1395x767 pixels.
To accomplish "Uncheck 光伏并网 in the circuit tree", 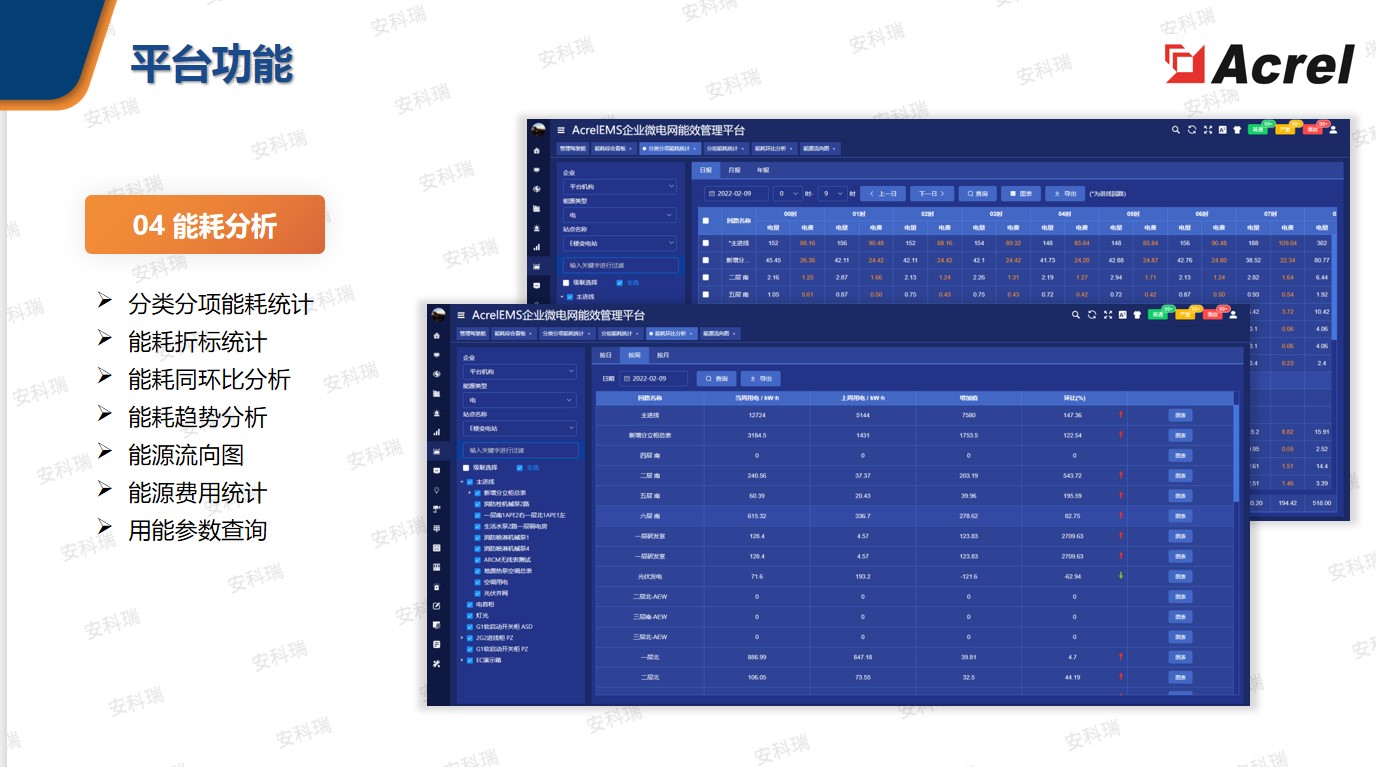I will click(x=478, y=593).
